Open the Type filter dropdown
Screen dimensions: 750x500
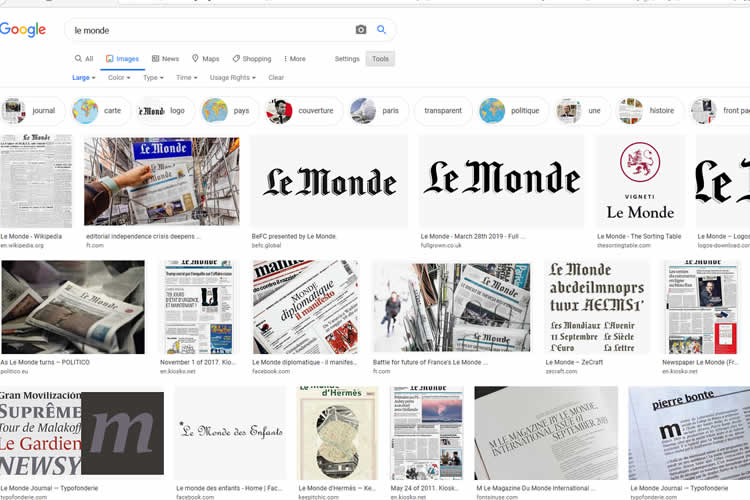pos(154,78)
